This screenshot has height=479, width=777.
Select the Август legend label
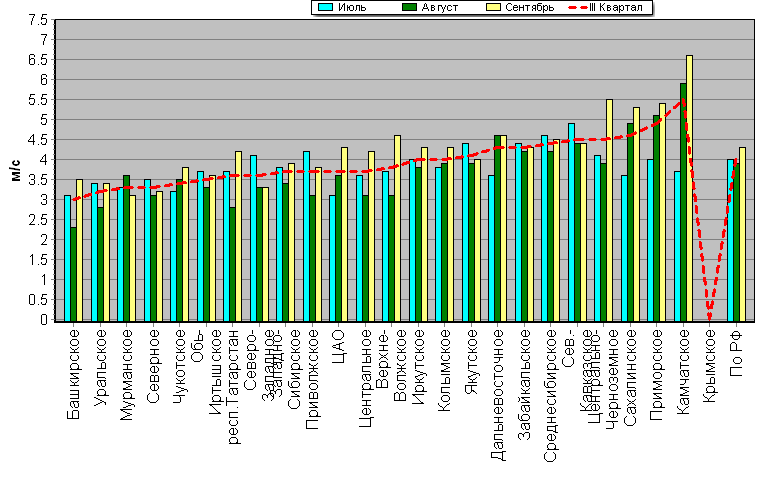pos(440,7)
